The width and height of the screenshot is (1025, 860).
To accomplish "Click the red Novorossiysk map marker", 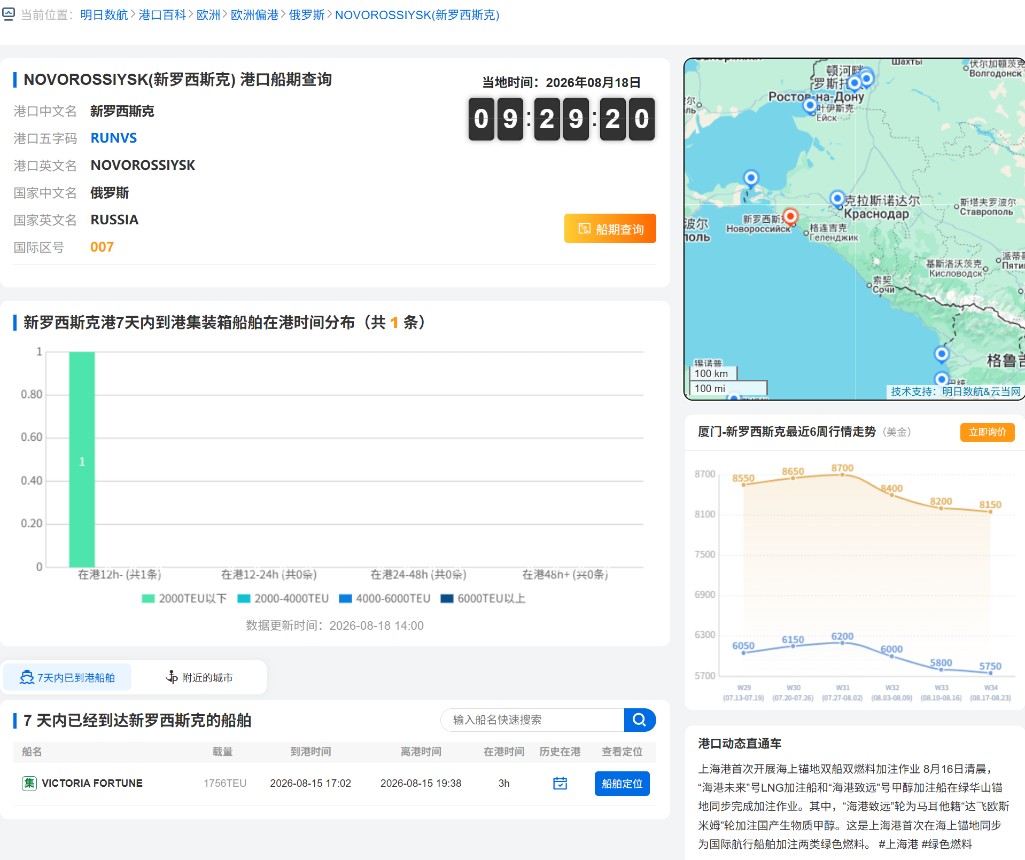I will pos(790,216).
